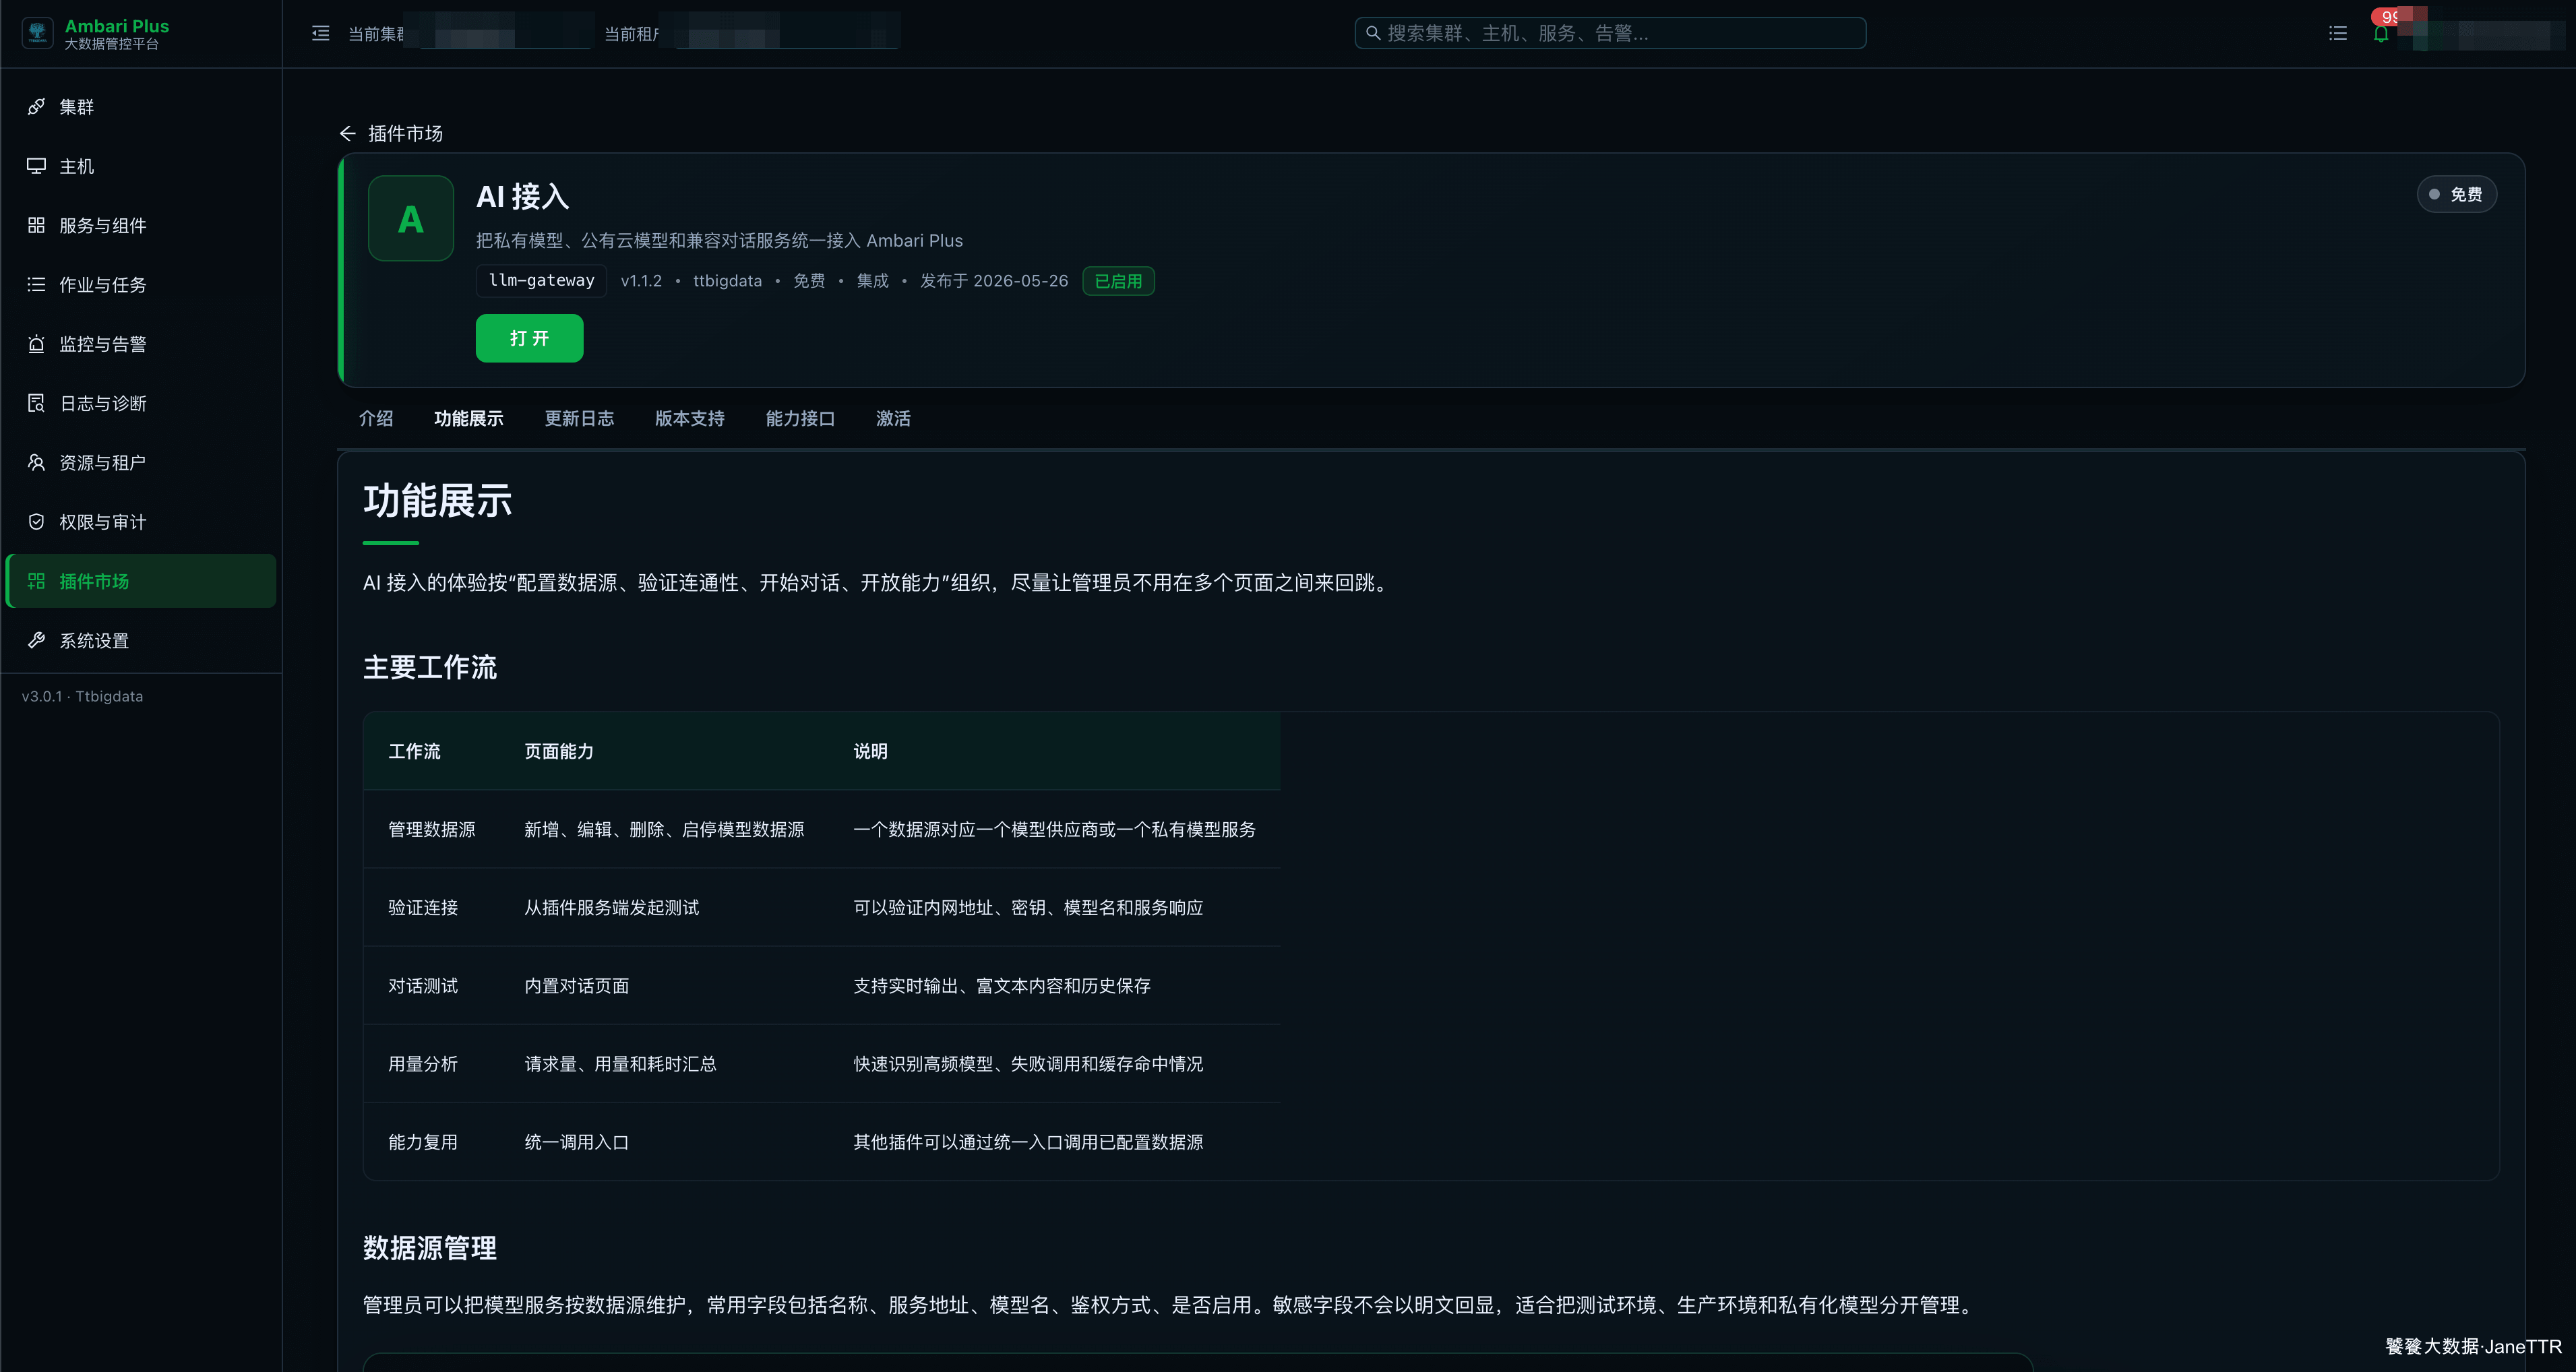The height and width of the screenshot is (1372, 2576).
Task: Click the v1.1.2 version text
Action: tap(641, 281)
